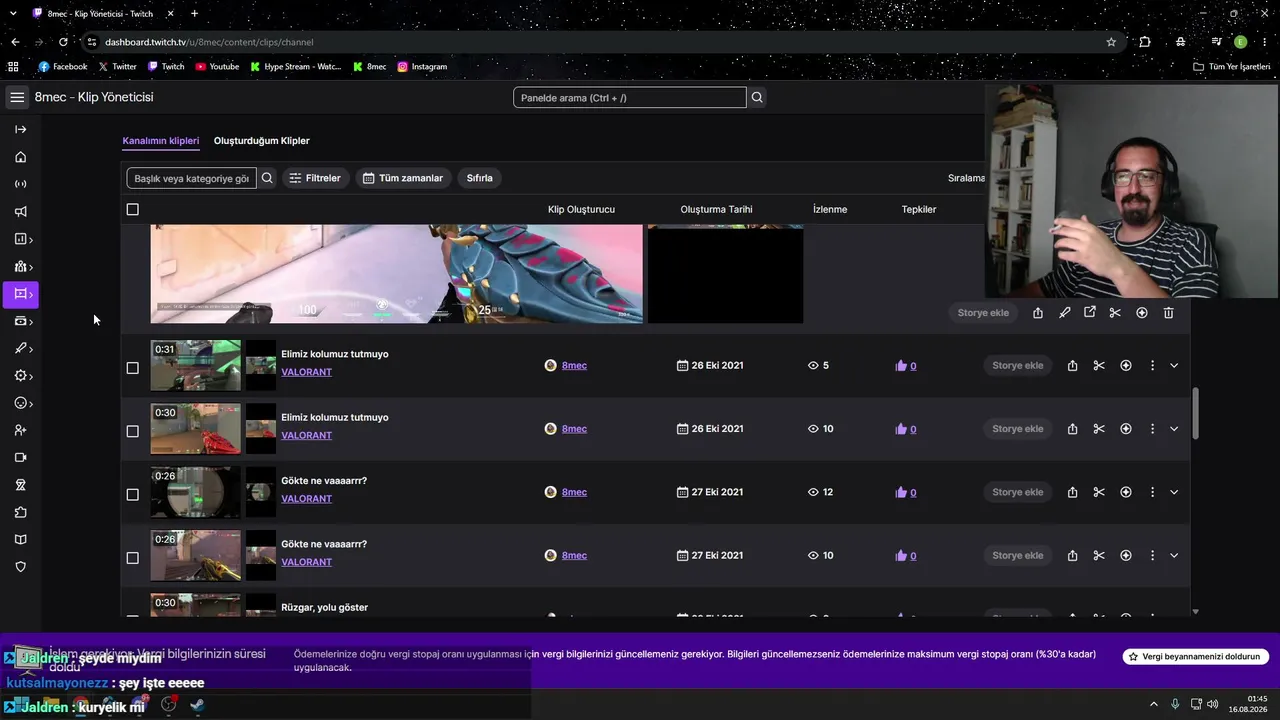Image resolution: width=1280 pixels, height=720 pixels.
Task: Open the Facebook bookmark
Action: click(x=63, y=67)
